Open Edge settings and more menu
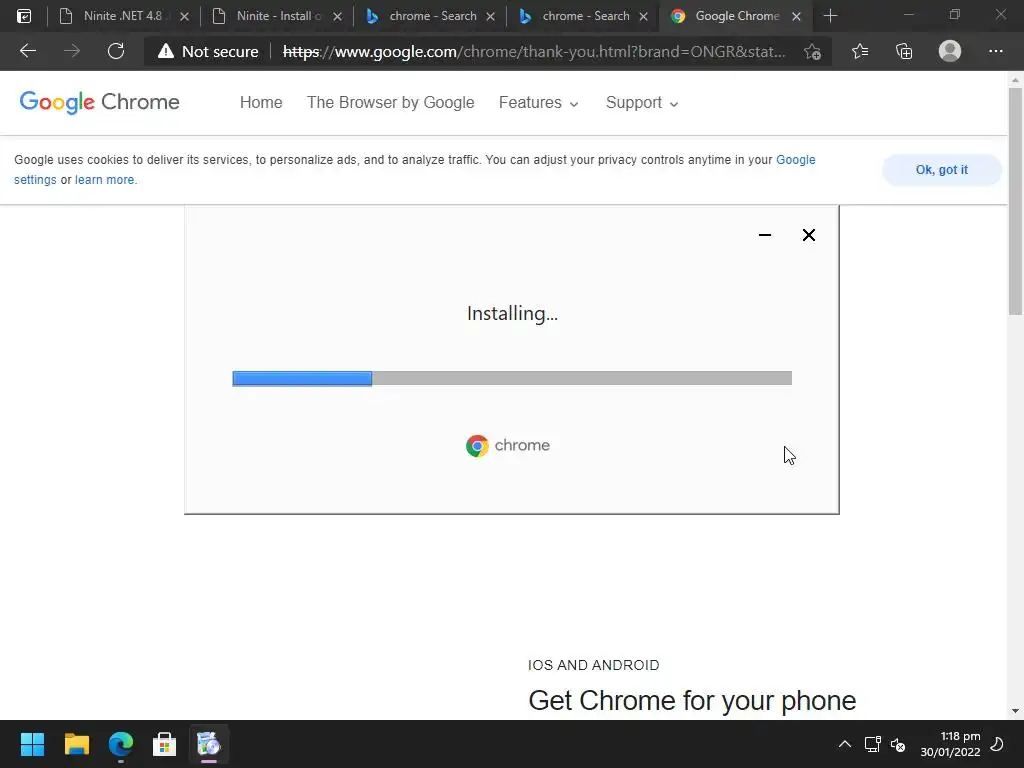This screenshot has height=768, width=1024. [x=995, y=51]
